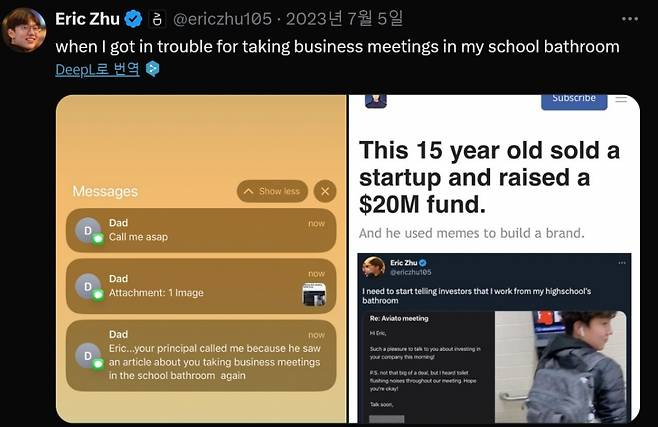Click the DeepL logo icon after the translate link
This screenshot has width=658, height=427.
click(152, 69)
